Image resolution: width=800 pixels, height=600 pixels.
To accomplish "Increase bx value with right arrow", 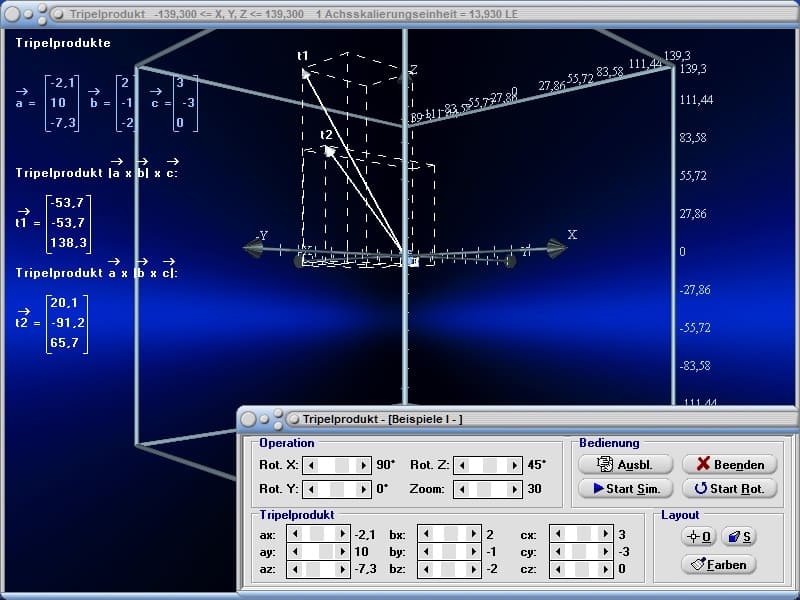I will [473, 534].
